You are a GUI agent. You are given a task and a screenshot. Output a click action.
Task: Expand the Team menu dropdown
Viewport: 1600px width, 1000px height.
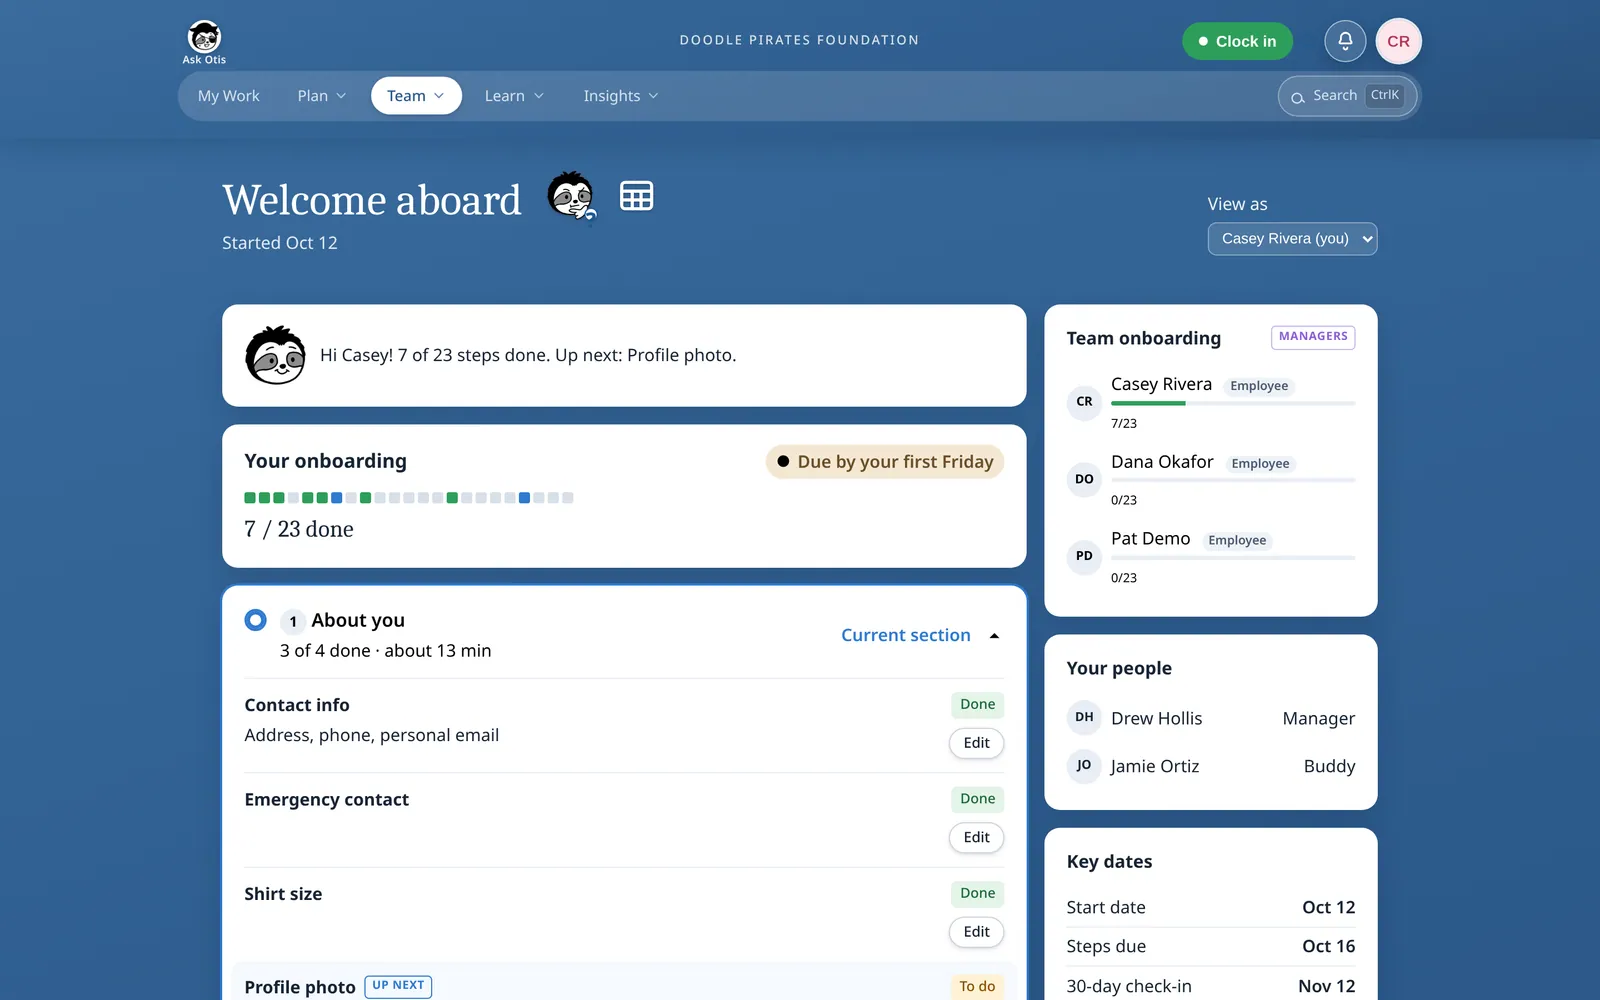coord(416,96)
